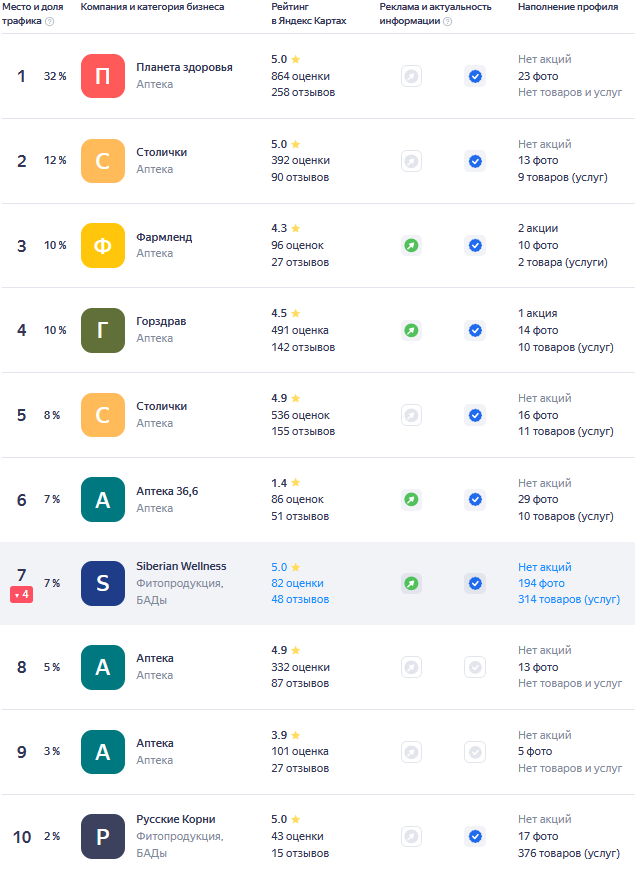This screenshot has width=635, height=875.
Task: Click the grey ad arrow icon in row 5 Столички
Action: click(411, 415)
